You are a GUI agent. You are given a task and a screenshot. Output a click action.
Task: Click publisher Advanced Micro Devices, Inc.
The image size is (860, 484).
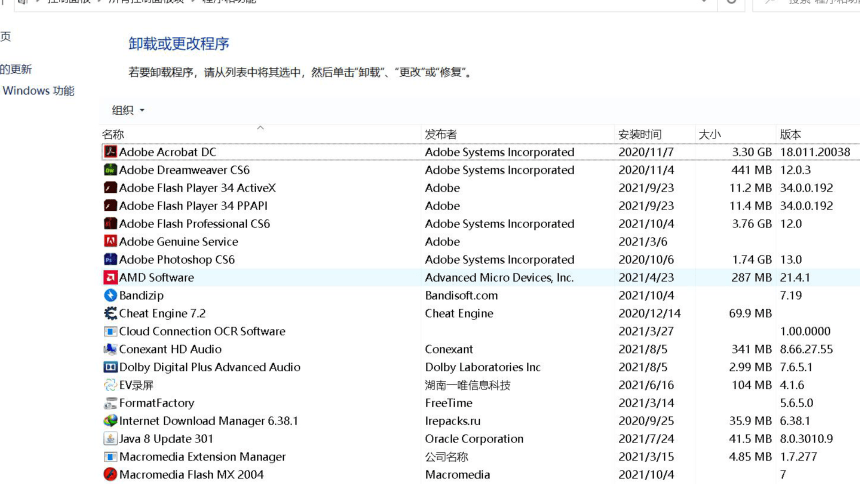[499, 278]
